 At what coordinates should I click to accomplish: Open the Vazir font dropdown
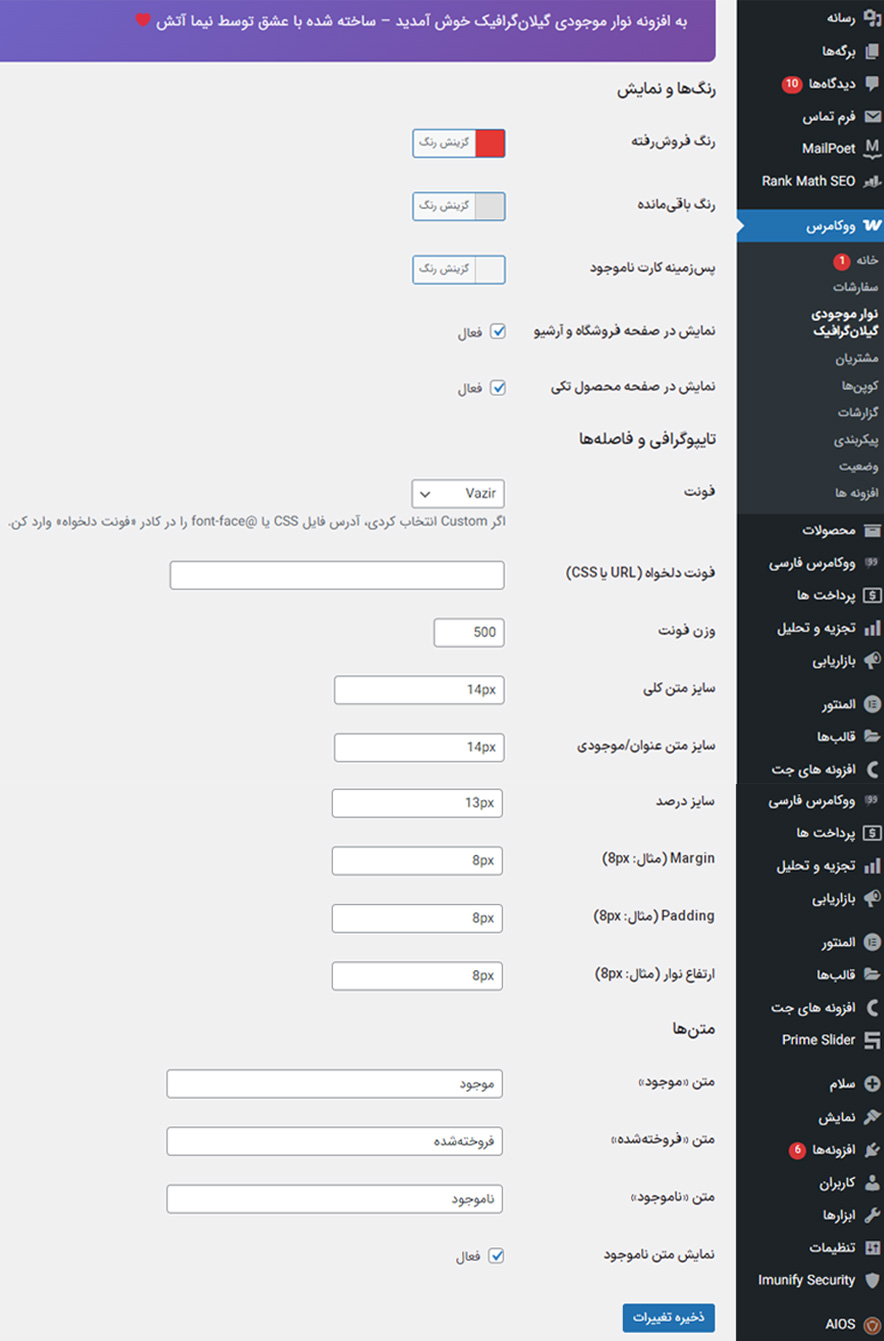tap(458, 494)
